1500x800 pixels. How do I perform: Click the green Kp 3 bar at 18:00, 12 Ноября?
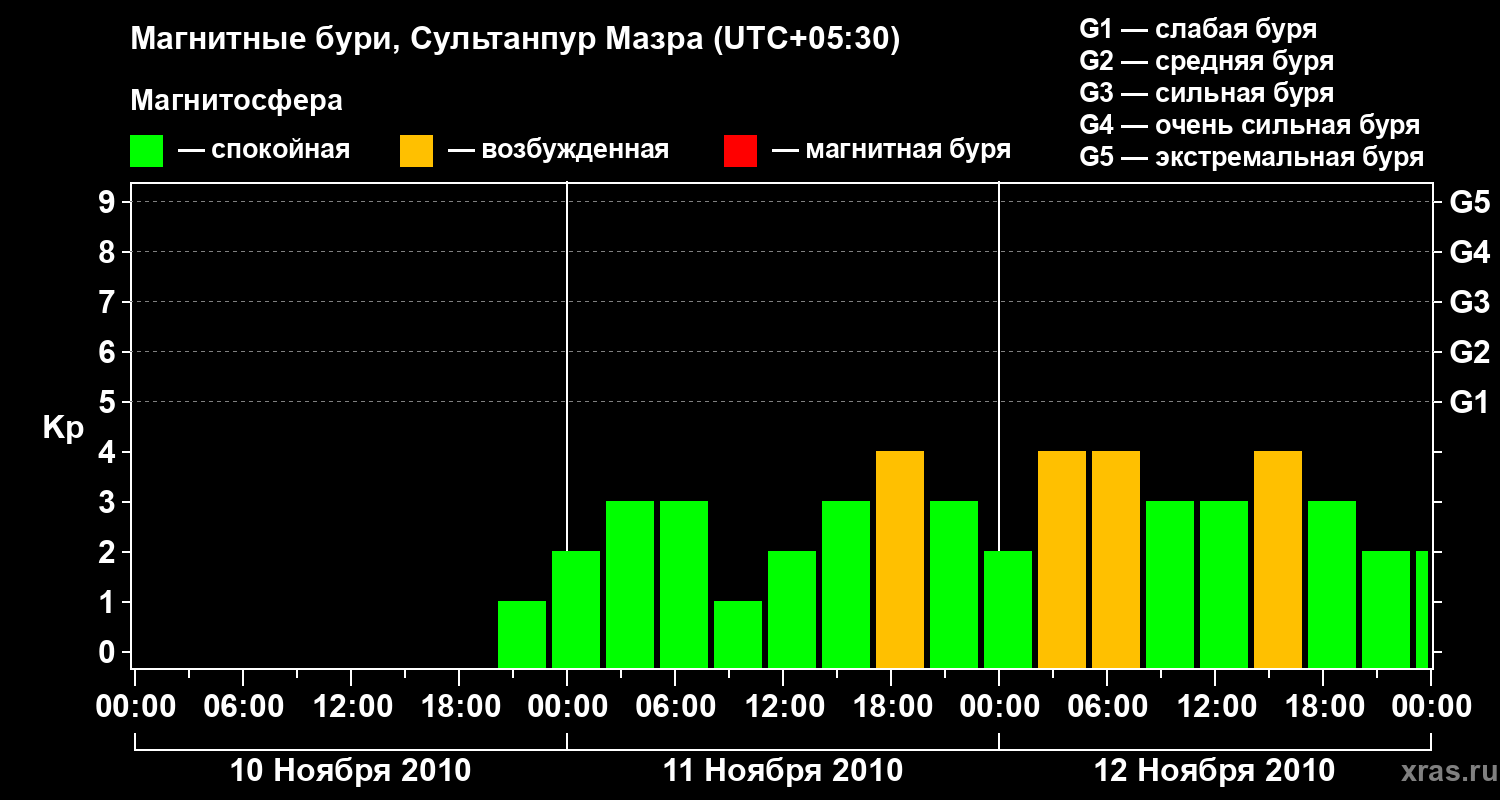[1332, 584]
